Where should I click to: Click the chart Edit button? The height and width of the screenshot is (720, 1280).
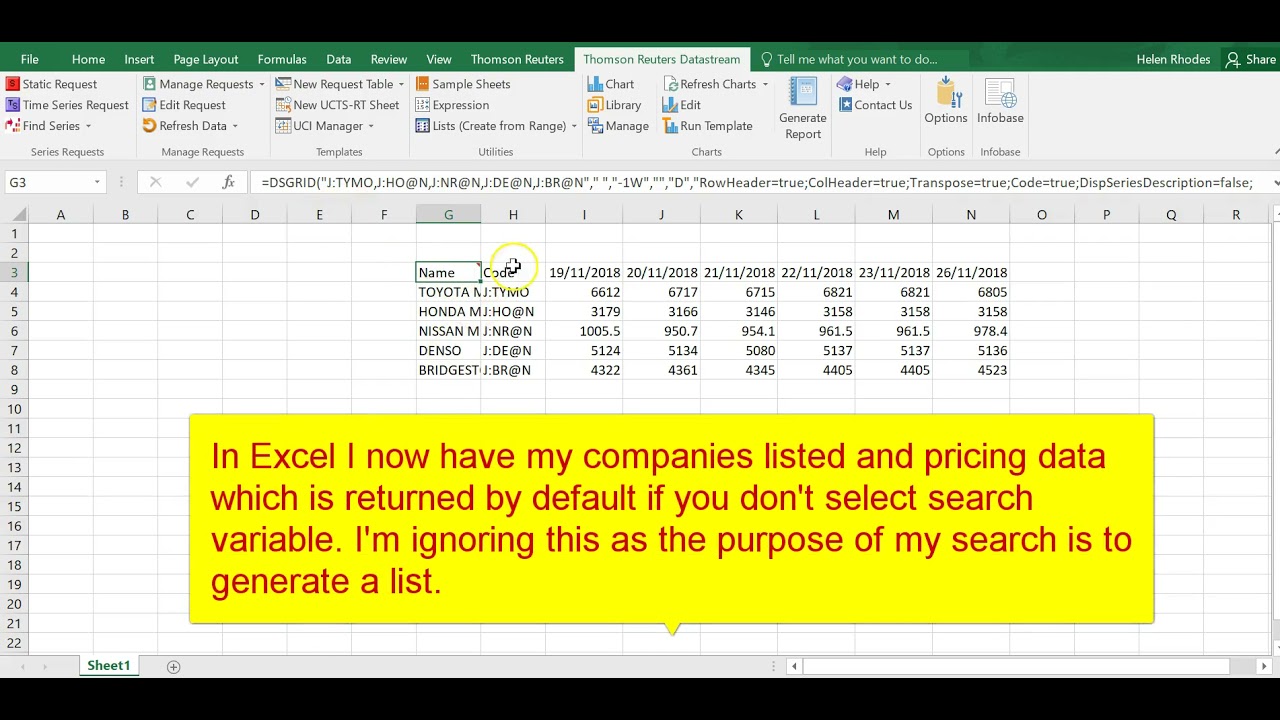(682, 105)
